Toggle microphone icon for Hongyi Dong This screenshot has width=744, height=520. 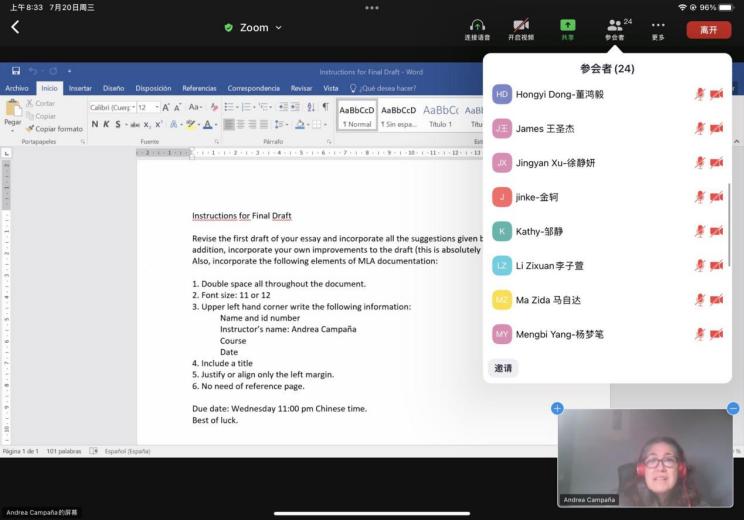(700, 94)
